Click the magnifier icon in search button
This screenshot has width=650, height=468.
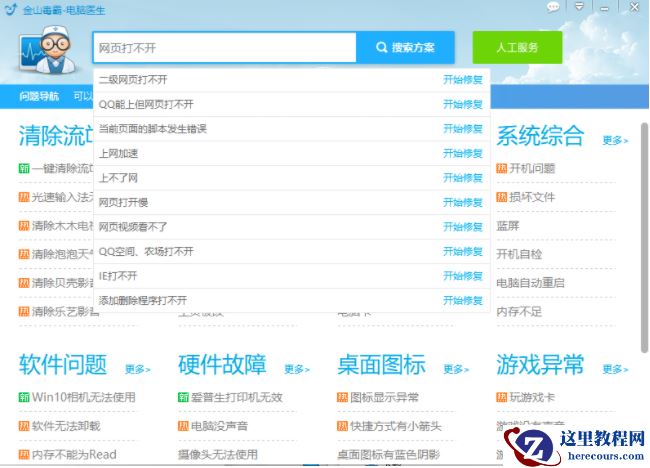381,47
